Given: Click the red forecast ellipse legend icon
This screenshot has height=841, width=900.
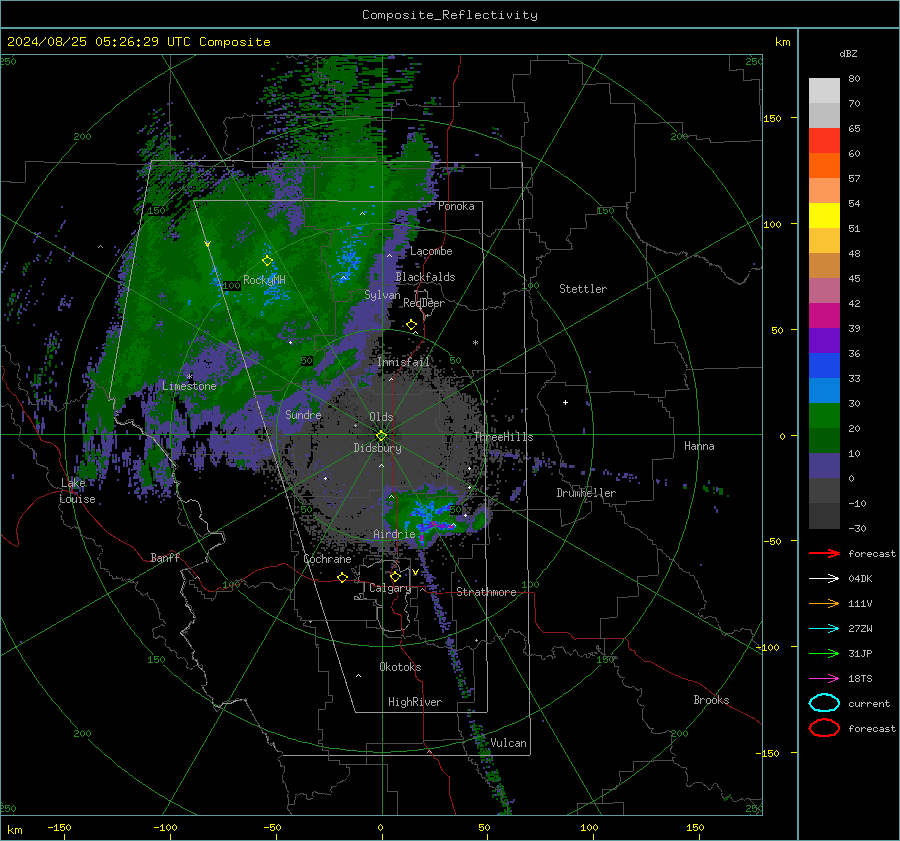Looking at the screenshot, I should coord(824,728).
